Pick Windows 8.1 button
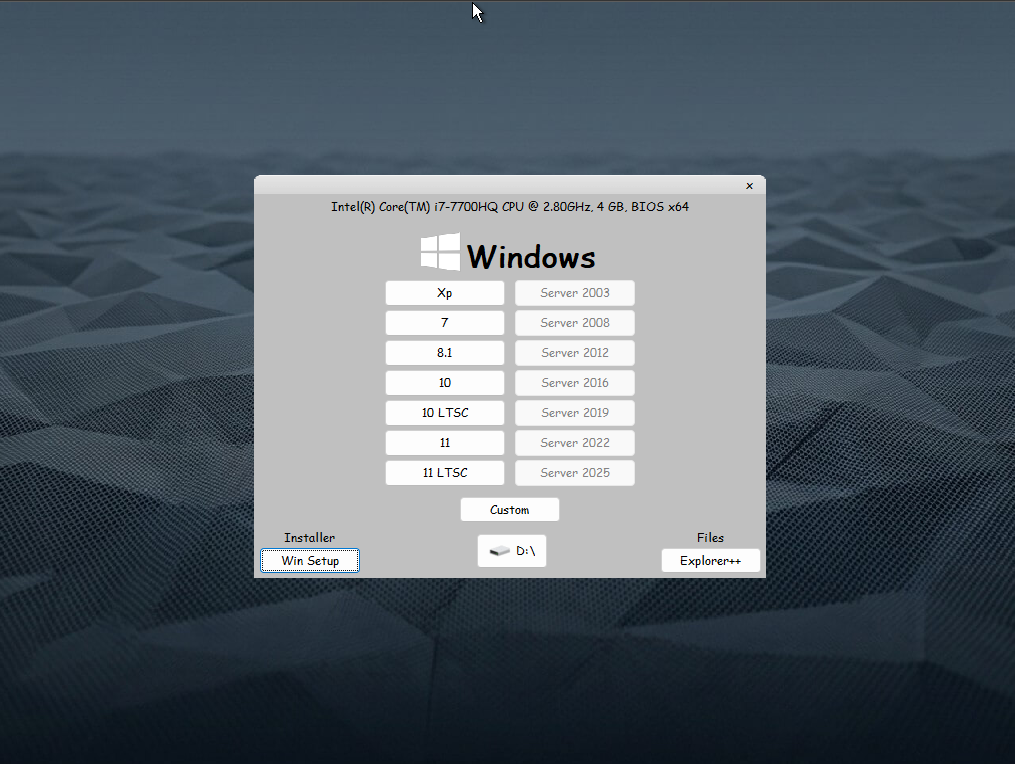 (445, 353)
